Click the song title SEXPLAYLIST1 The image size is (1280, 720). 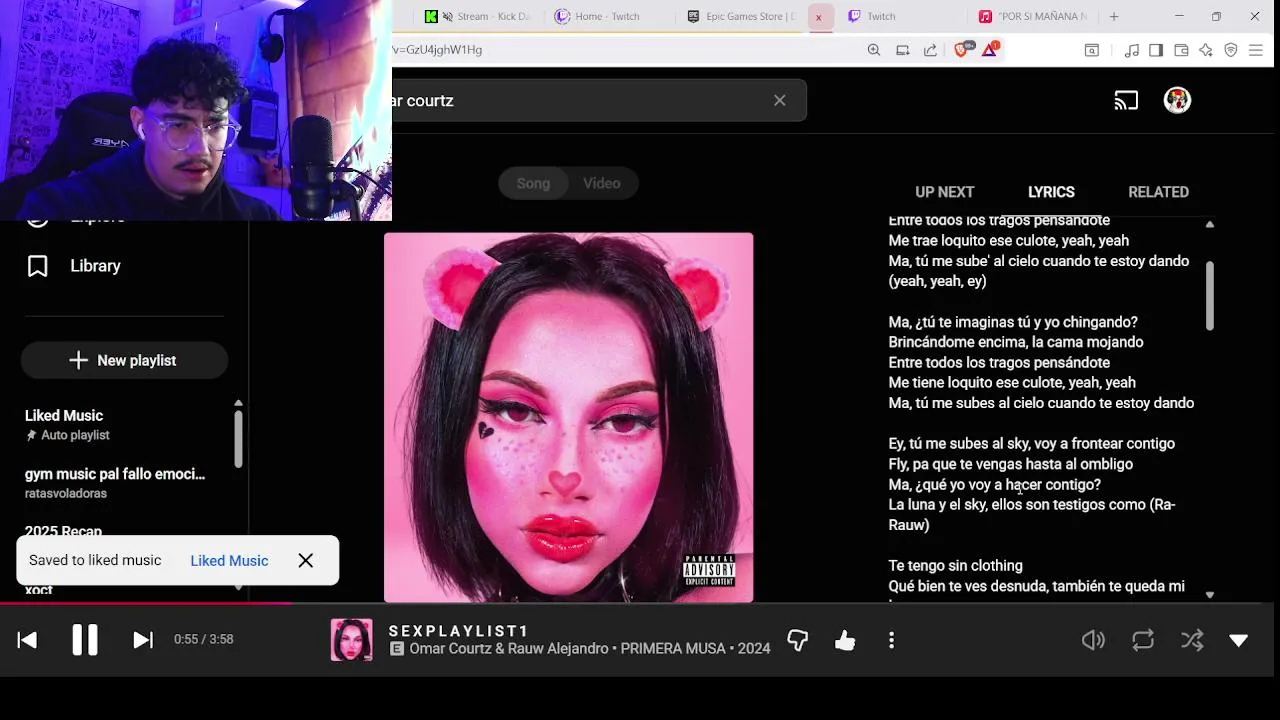click(458, 631)
